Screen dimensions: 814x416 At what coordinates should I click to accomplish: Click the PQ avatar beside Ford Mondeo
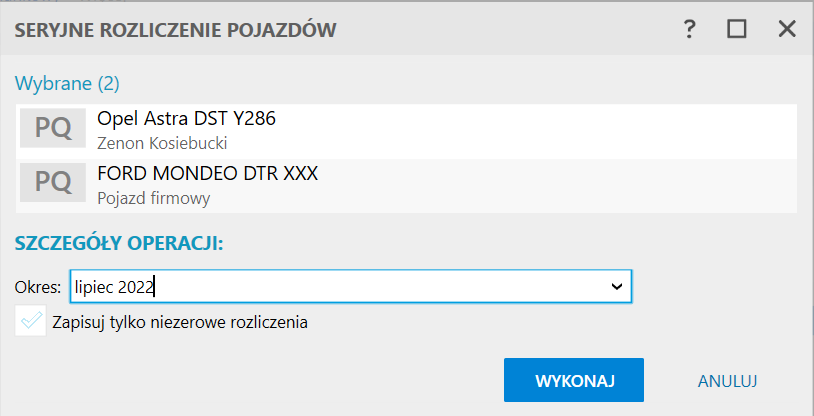[x=53, y=183]
